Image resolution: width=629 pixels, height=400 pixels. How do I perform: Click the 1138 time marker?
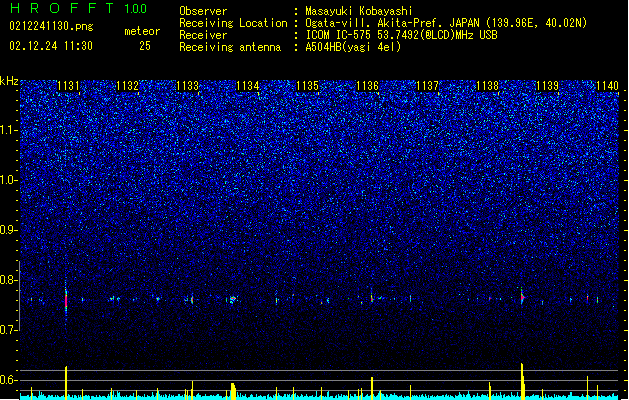[487, 85]
